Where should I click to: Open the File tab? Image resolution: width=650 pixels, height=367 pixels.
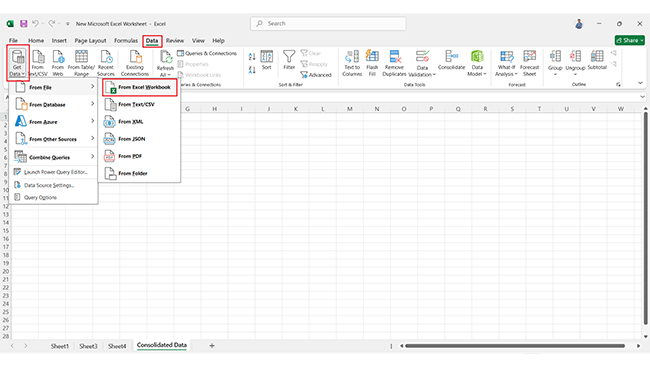click(x=13, y=41)
